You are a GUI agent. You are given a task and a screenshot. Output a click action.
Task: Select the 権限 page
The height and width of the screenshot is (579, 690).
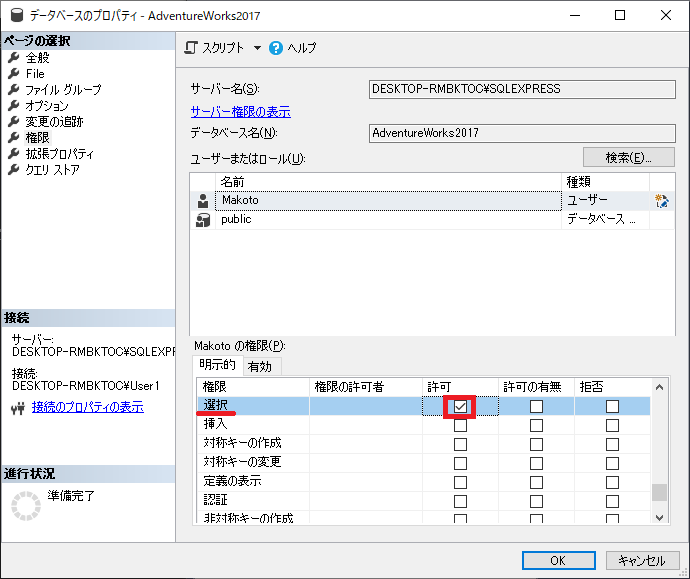(x=37, y=138)
